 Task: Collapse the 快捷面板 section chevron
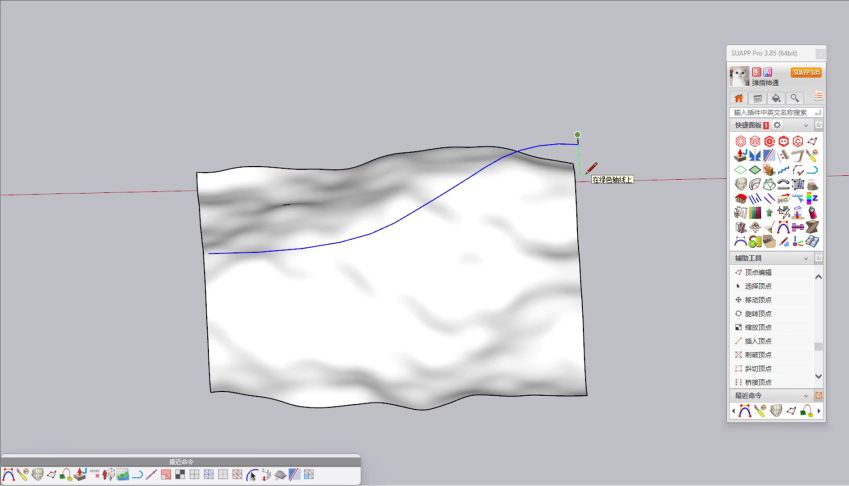[x=805, y=126]
